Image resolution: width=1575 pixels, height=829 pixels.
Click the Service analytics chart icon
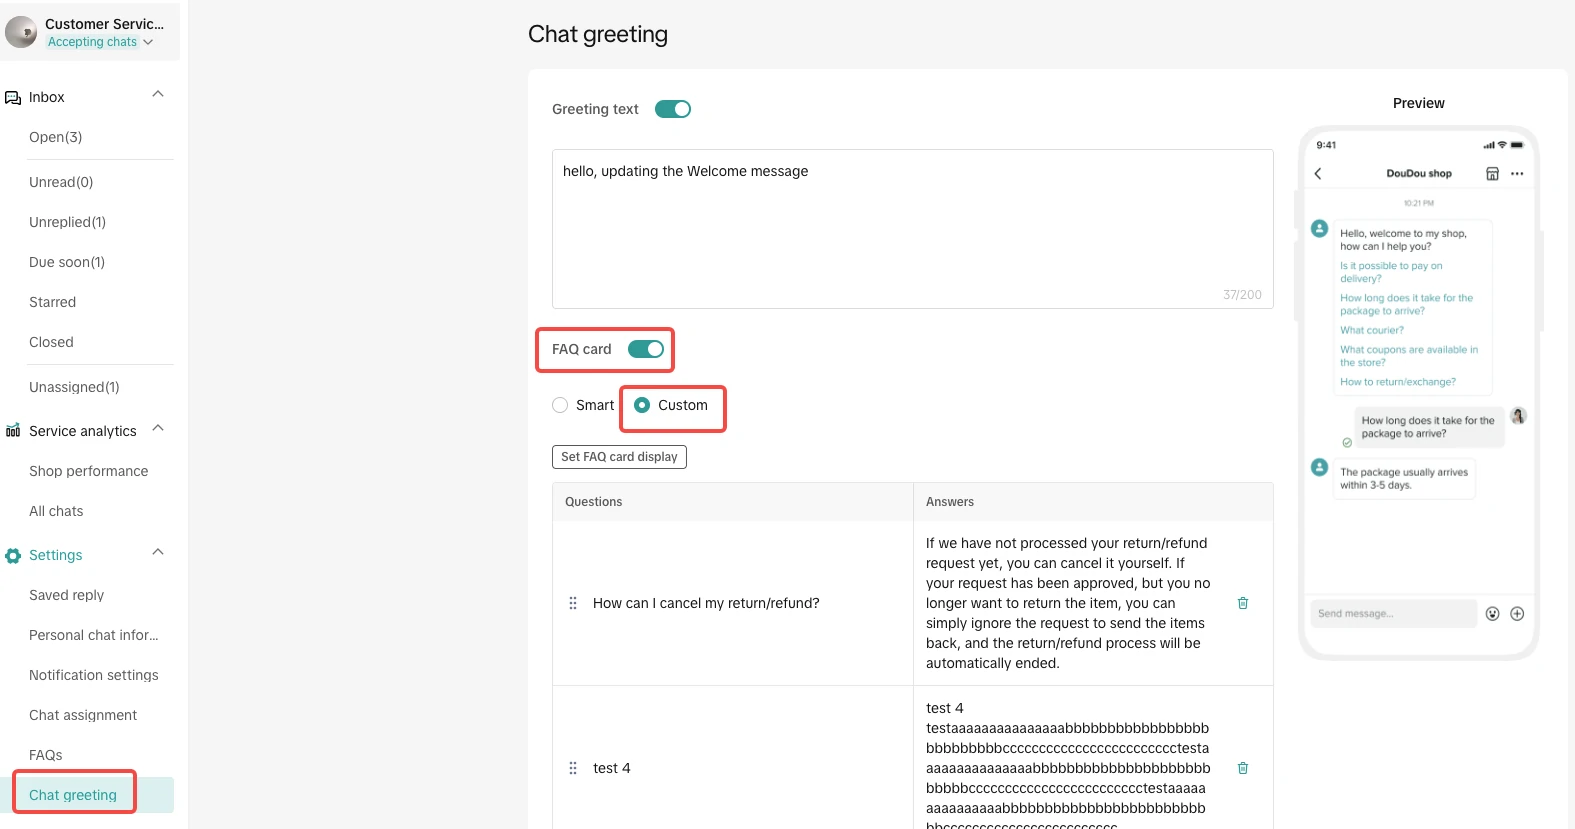tap(13, 431)
